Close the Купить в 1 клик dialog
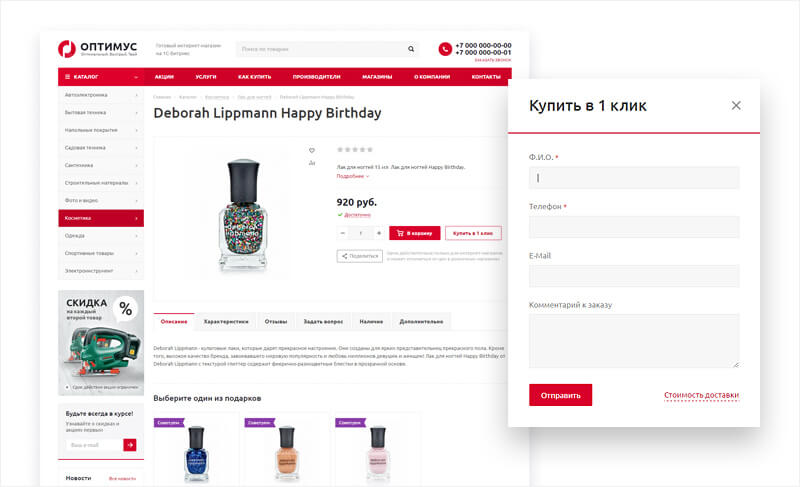Screen dimensions: 800x487 click(736, 105)
